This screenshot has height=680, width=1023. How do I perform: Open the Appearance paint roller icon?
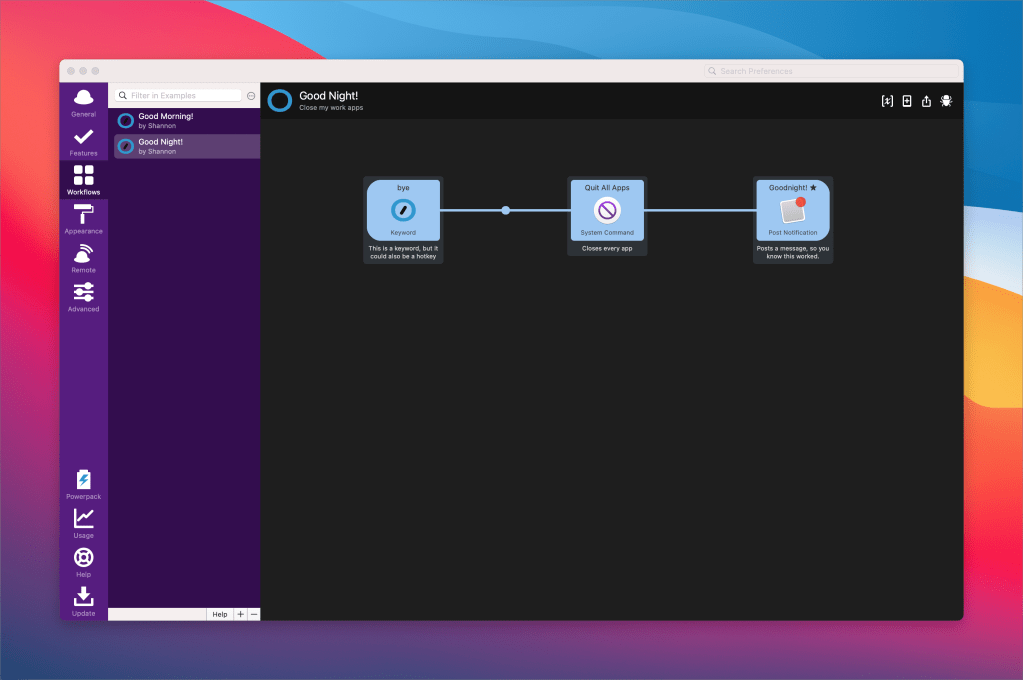click(83, 217)
